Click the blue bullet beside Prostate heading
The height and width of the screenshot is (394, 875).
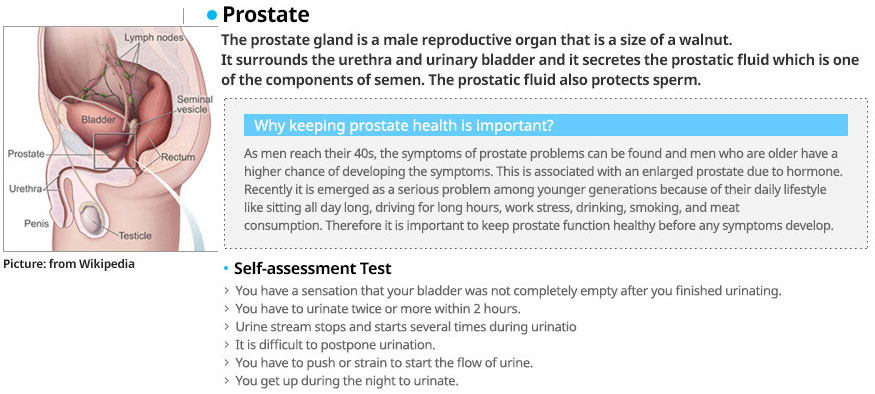211,16
